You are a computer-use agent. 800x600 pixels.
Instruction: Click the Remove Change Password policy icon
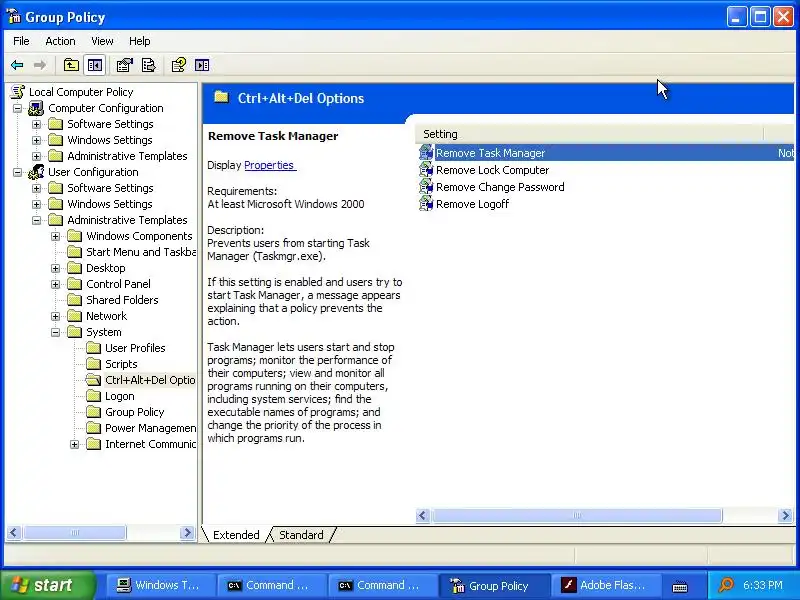click(426, 187)
